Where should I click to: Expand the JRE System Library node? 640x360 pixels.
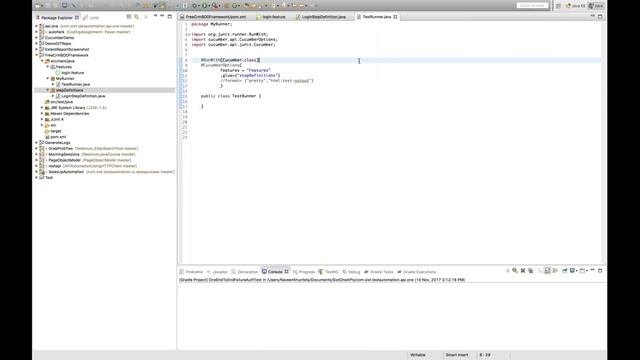(x=42, y=108)
